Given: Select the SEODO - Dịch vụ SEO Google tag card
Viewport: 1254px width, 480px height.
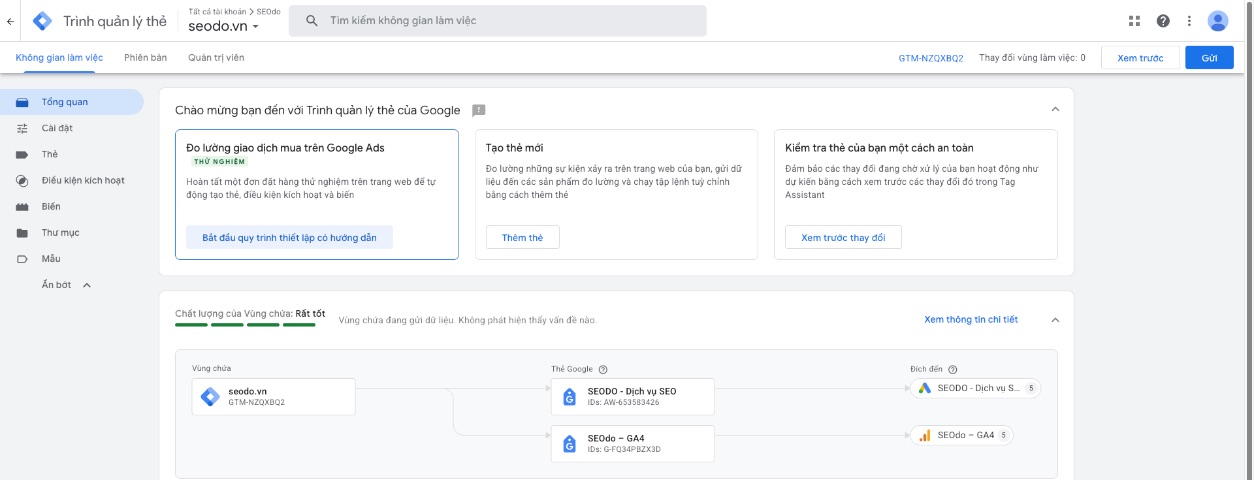Looking at the screenshot, I should [633, 396].
